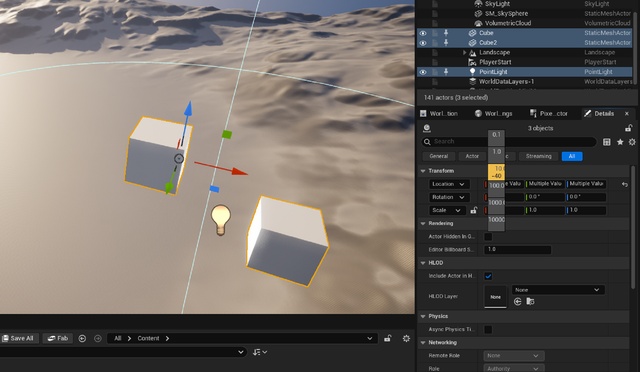Select the Streaming filter button
640x372 pixels.
(x=538, y=156)
